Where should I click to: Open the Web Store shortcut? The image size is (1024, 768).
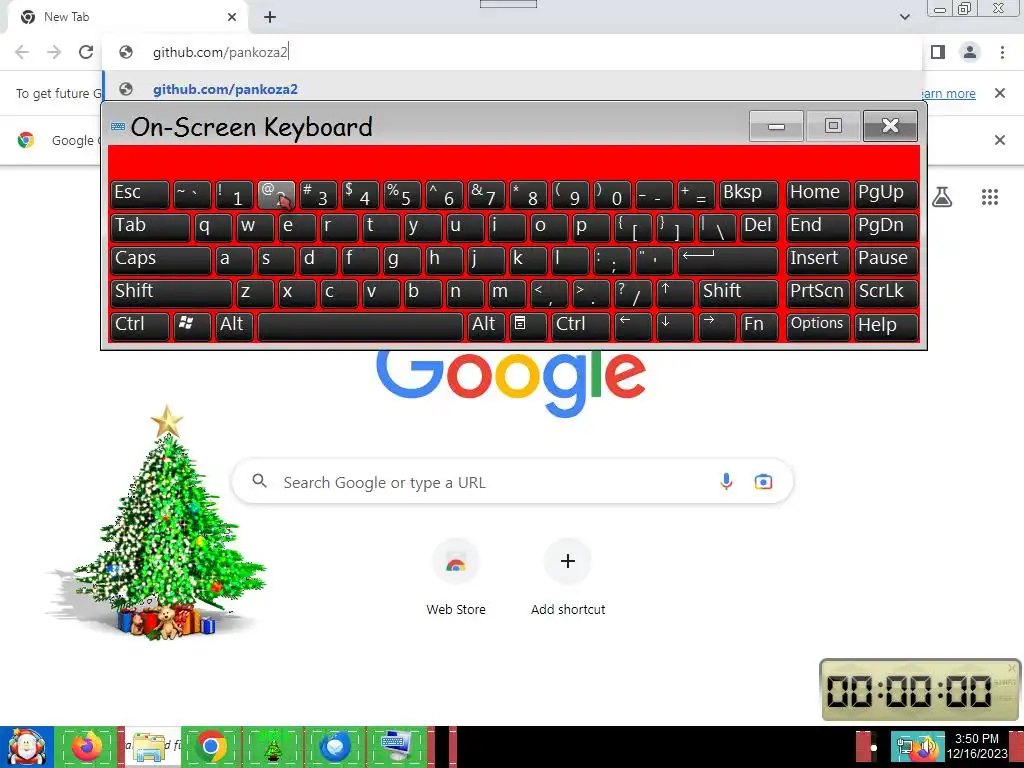(x=456, y=577)
